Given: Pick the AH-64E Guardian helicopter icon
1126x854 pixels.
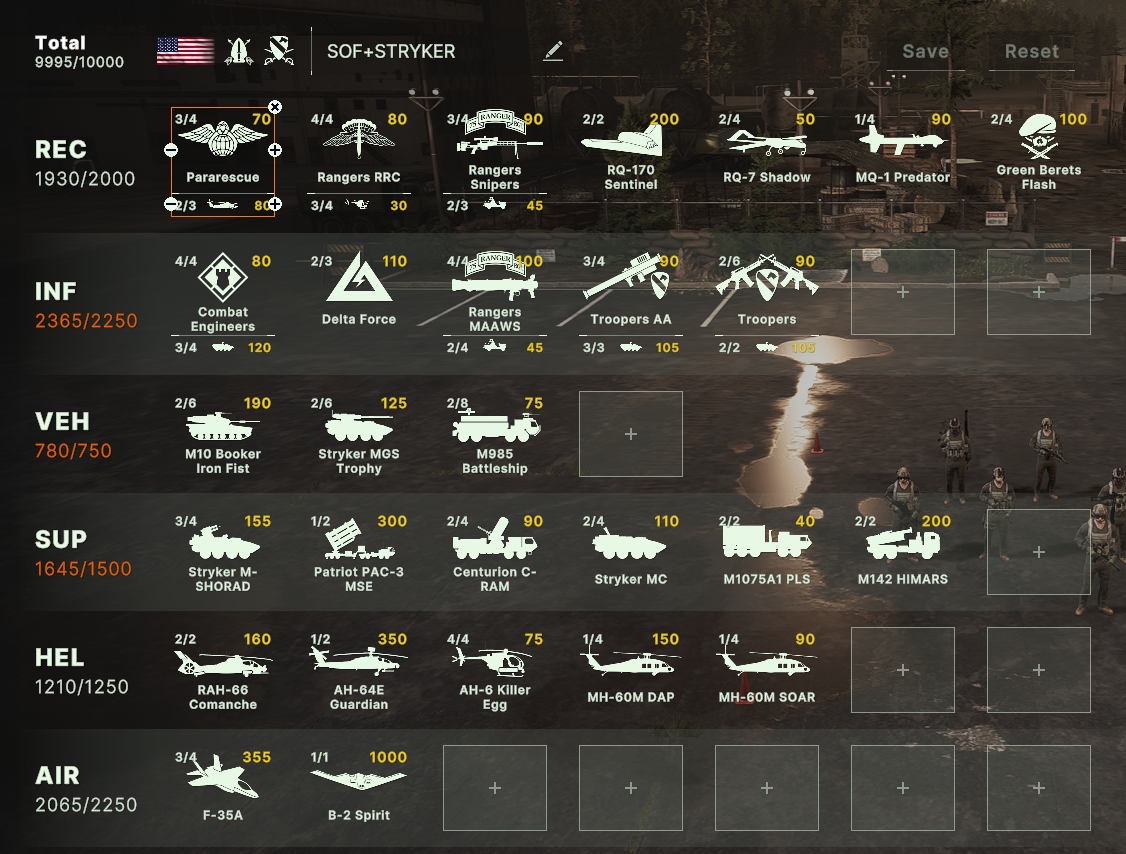Looking at the screenshot, I should pyautogui.click(x=358, y=660).
